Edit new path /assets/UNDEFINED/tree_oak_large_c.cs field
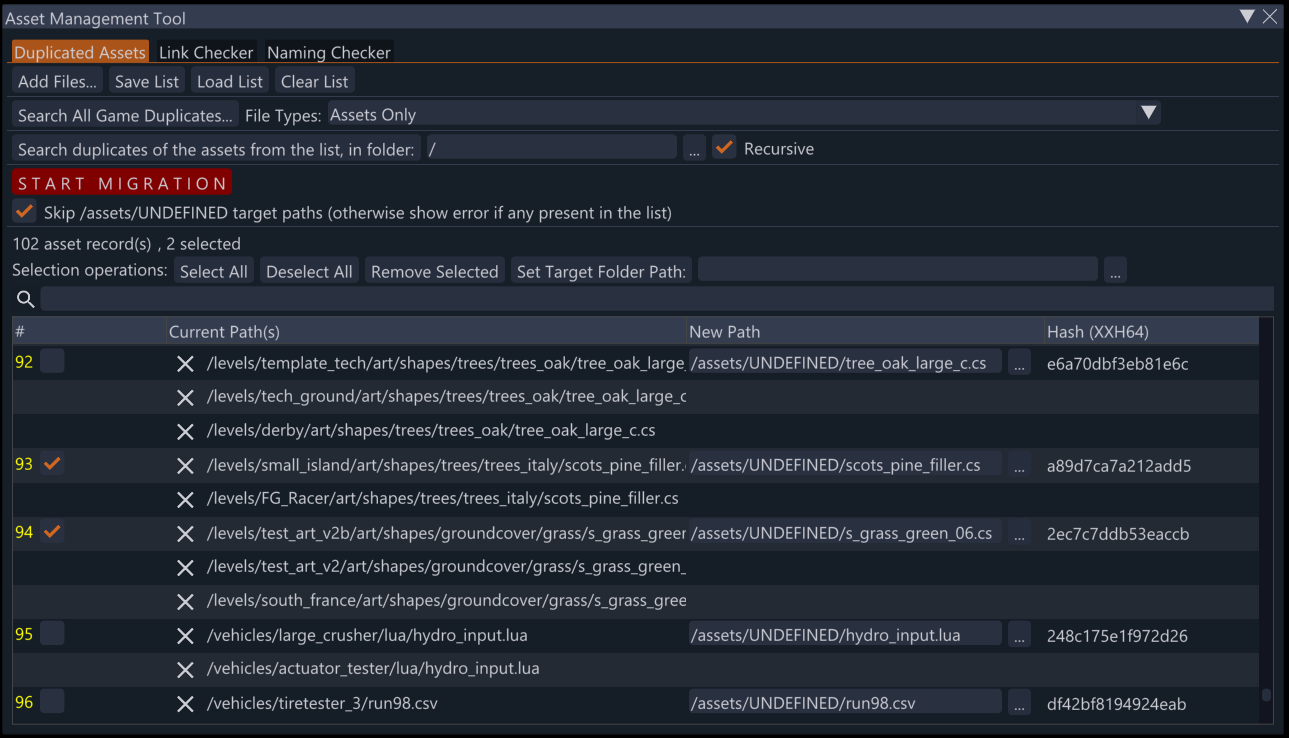This screenshot has width=1289, height=738. click(845, 363)
